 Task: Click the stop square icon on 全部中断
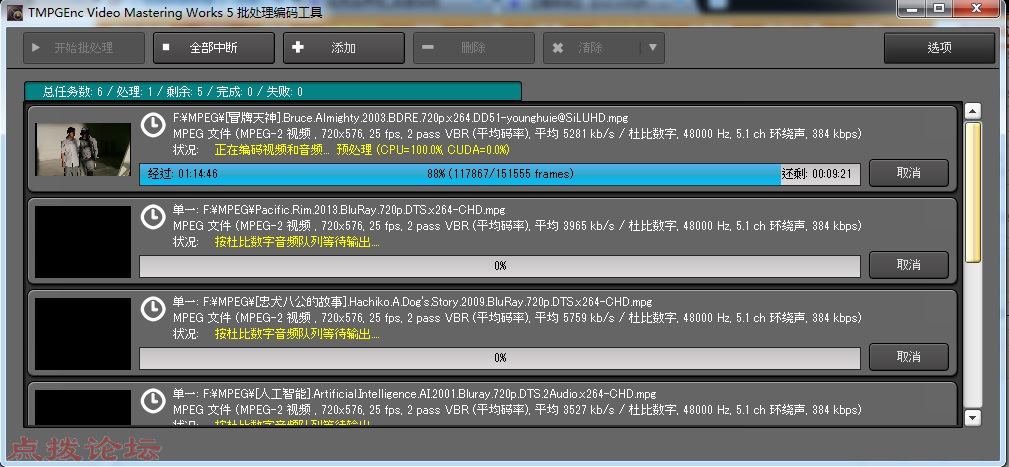[166, 47]
